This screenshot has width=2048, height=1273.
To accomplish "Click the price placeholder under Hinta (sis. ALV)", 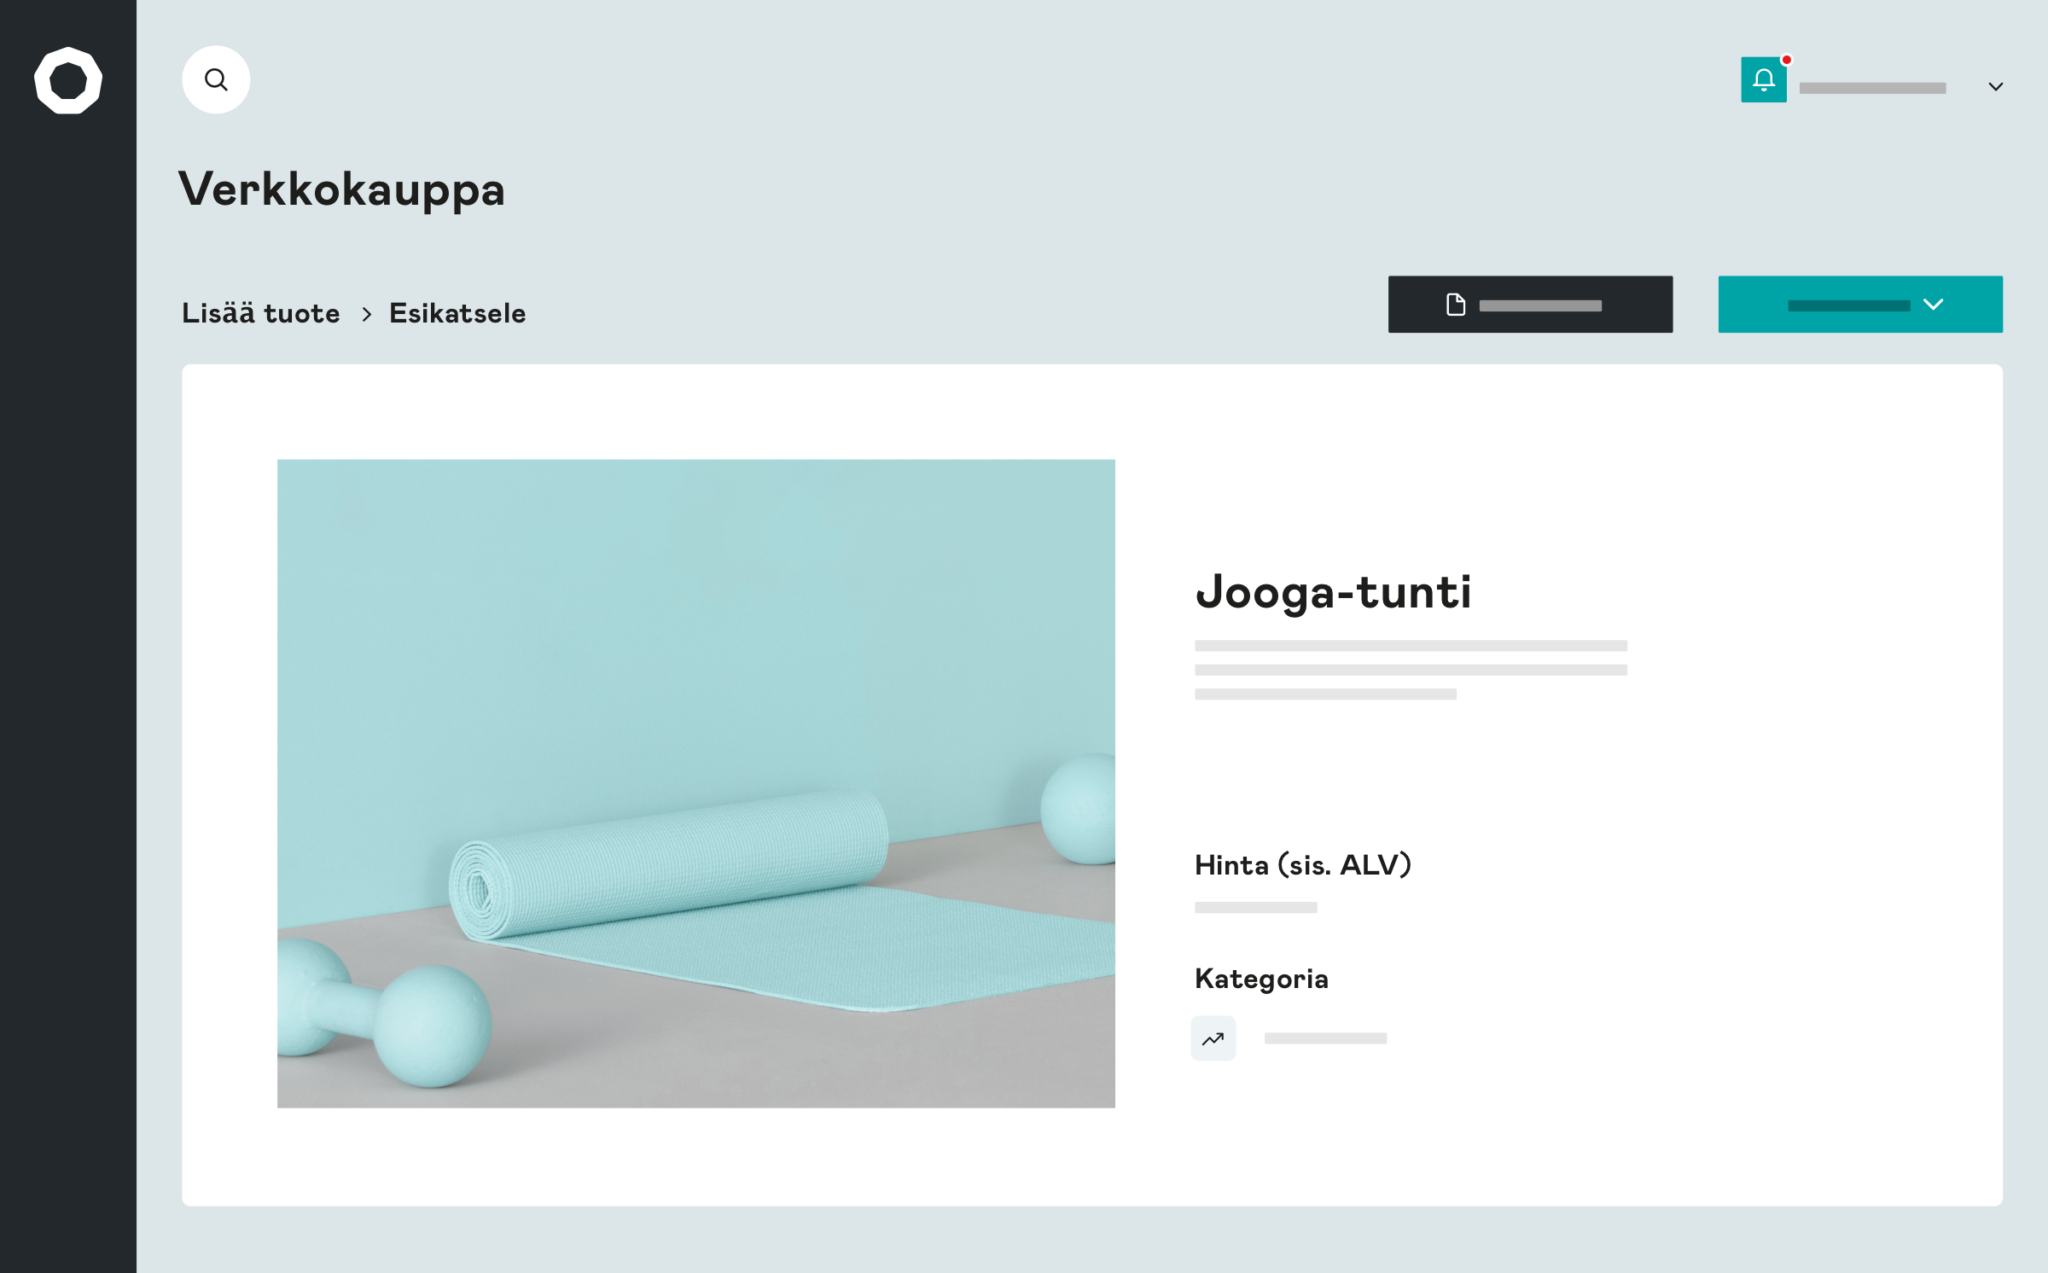I will (x=1255, y=906).
